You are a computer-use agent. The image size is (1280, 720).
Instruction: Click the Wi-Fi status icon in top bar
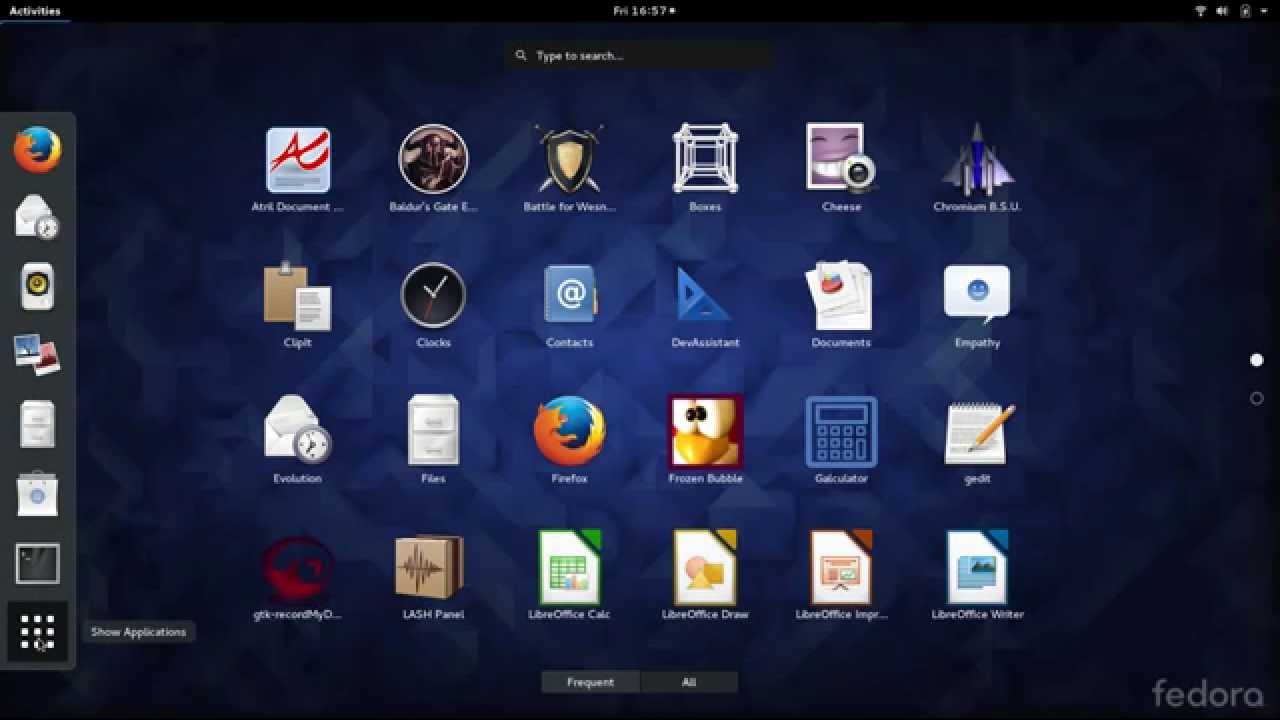click(1201, 11)
